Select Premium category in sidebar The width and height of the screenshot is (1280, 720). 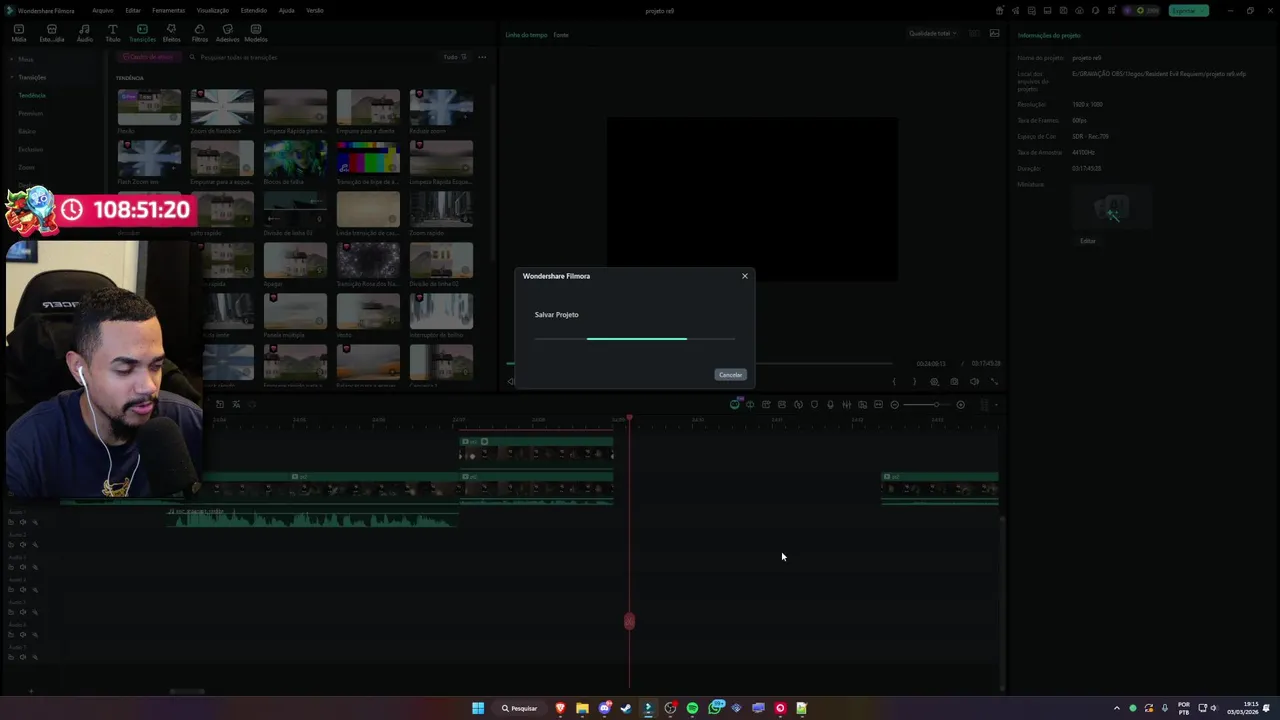click(x=30, y=113)
